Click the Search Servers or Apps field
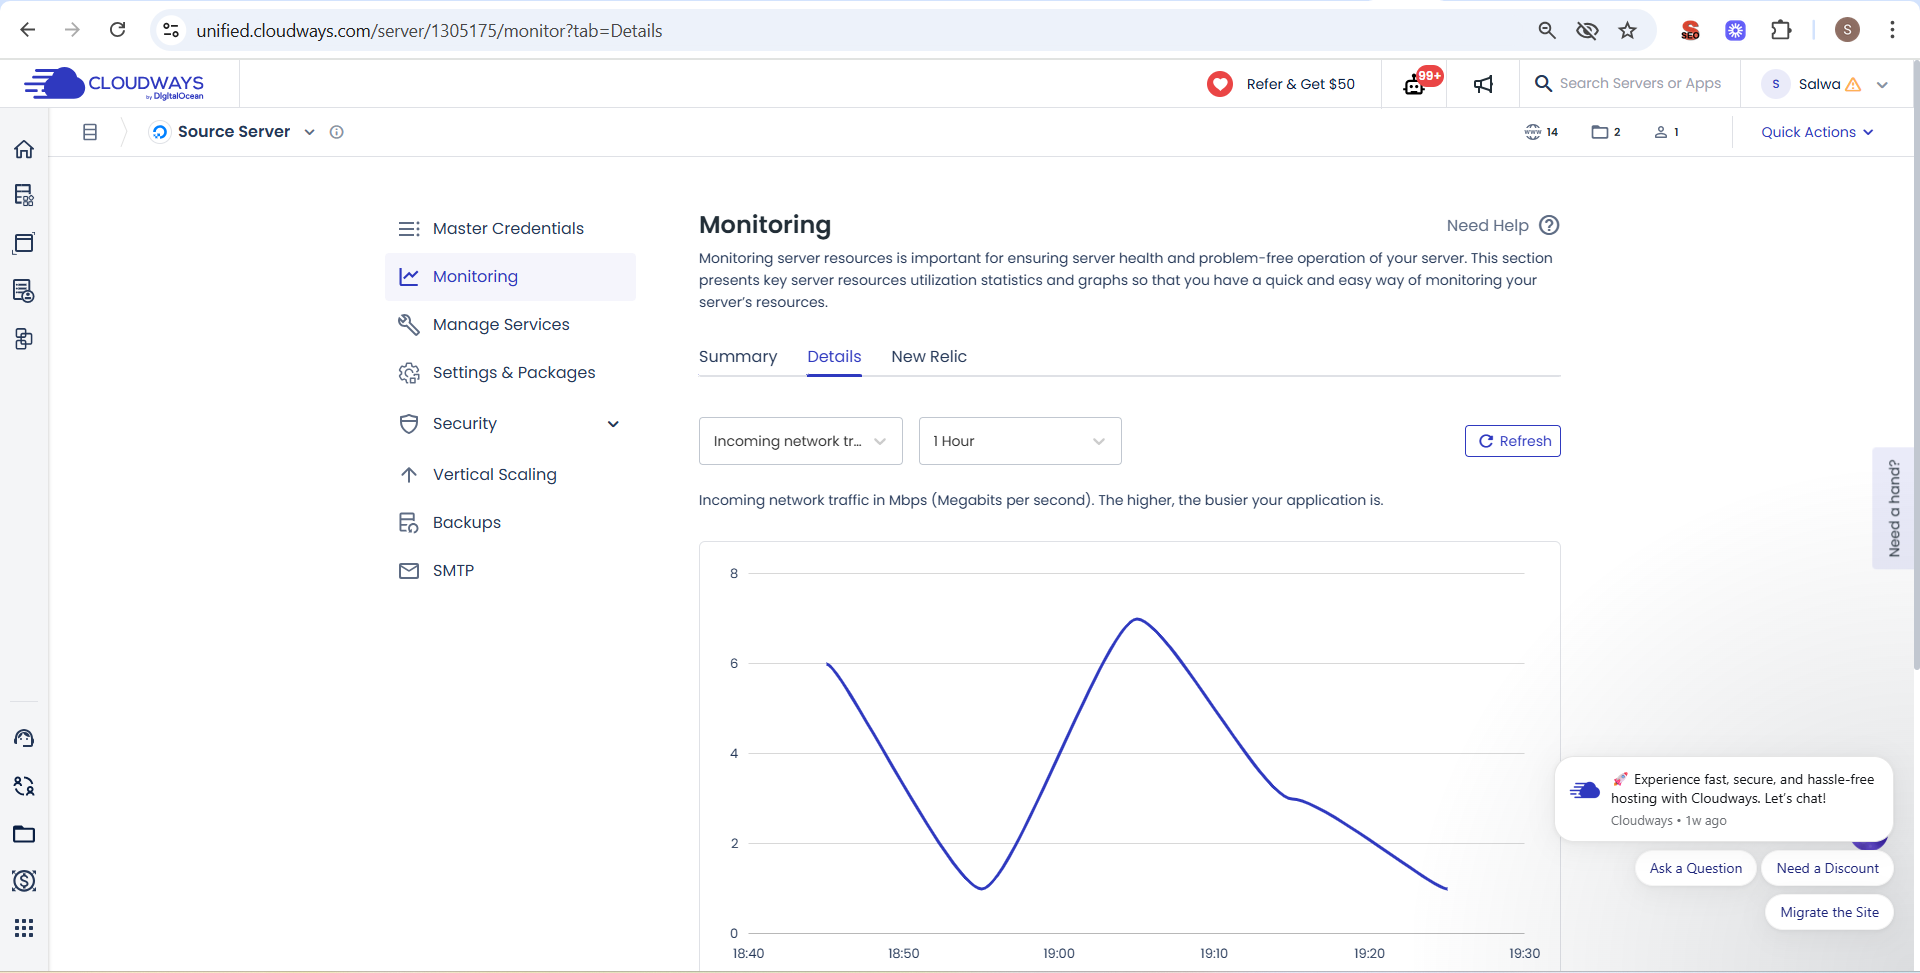 pos(1639,84)
